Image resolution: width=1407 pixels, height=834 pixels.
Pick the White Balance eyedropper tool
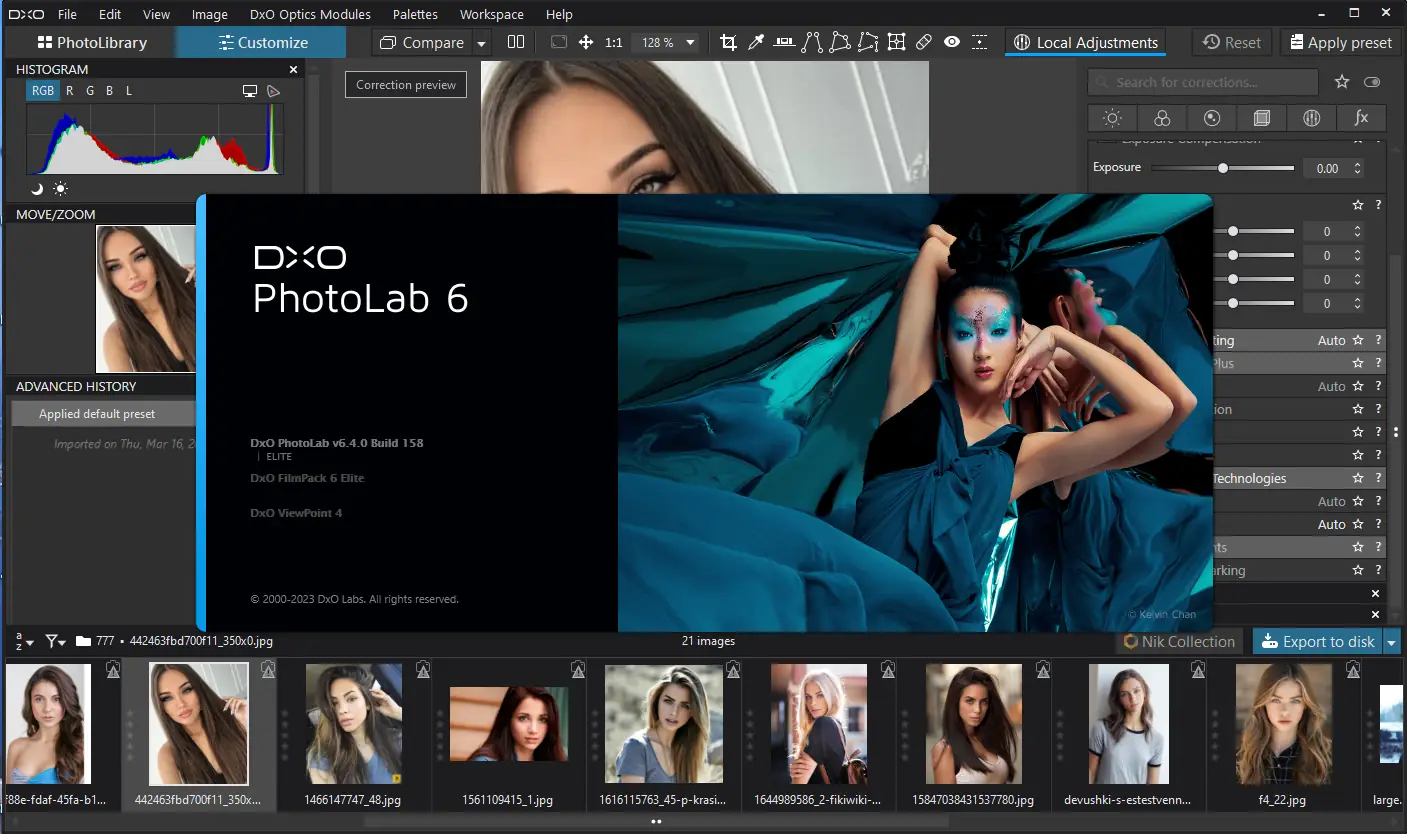pos(757,43)
